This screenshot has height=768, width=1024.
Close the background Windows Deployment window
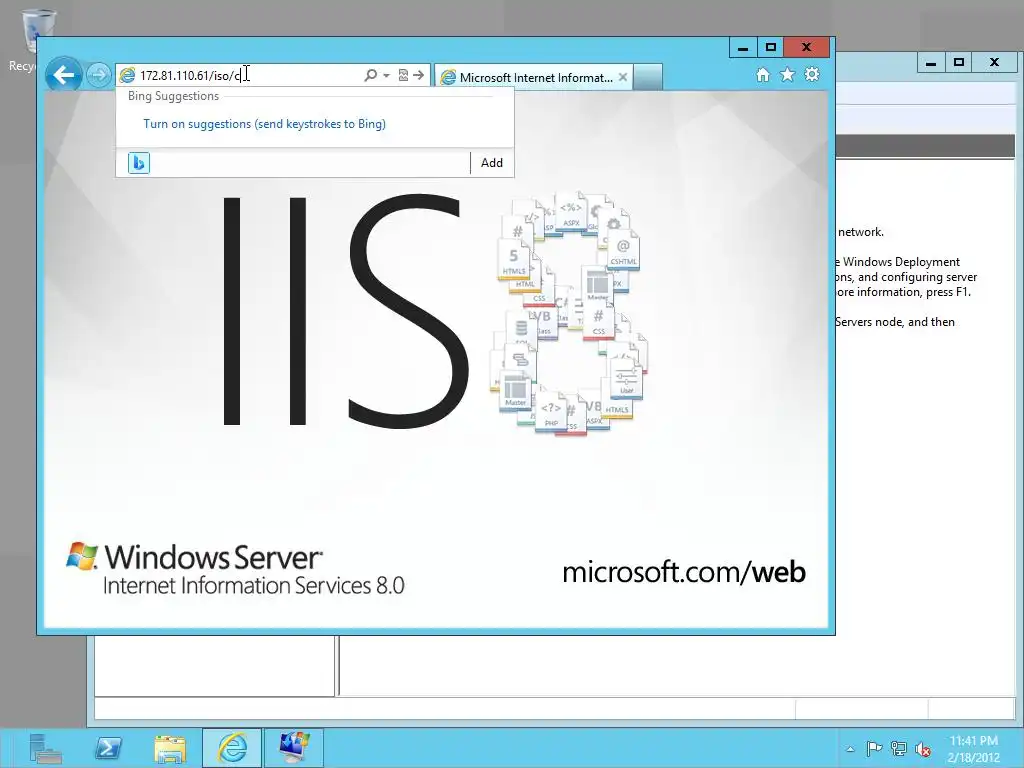[x=994, y=63]
